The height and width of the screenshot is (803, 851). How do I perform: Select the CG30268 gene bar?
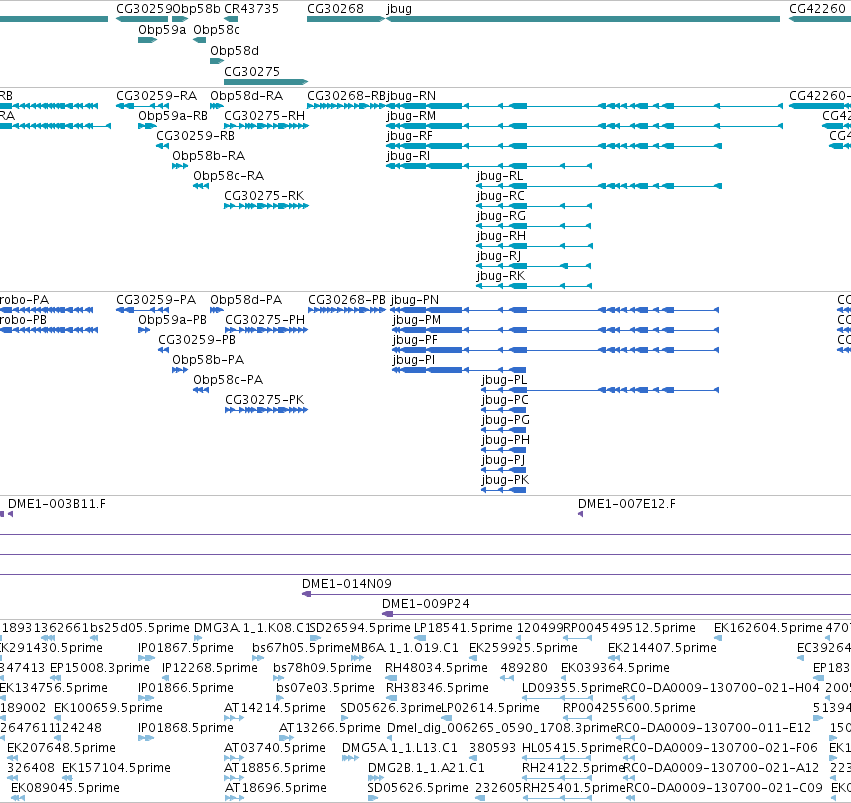346,19
